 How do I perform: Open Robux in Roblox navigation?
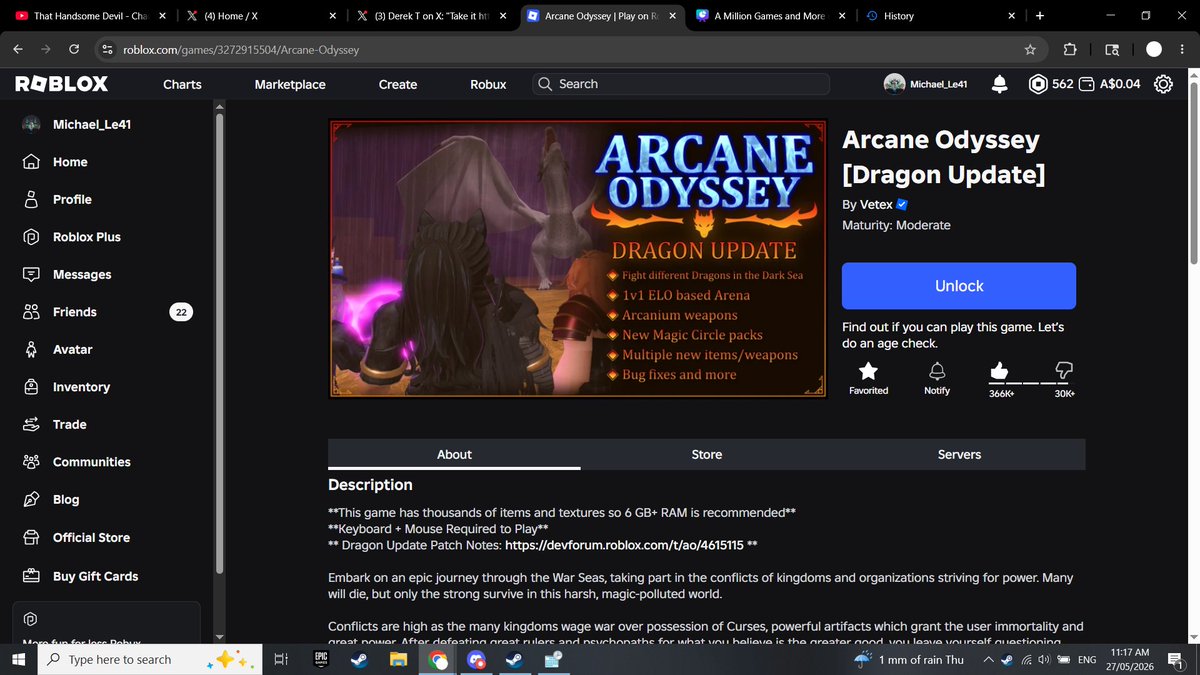pos(488,84)
